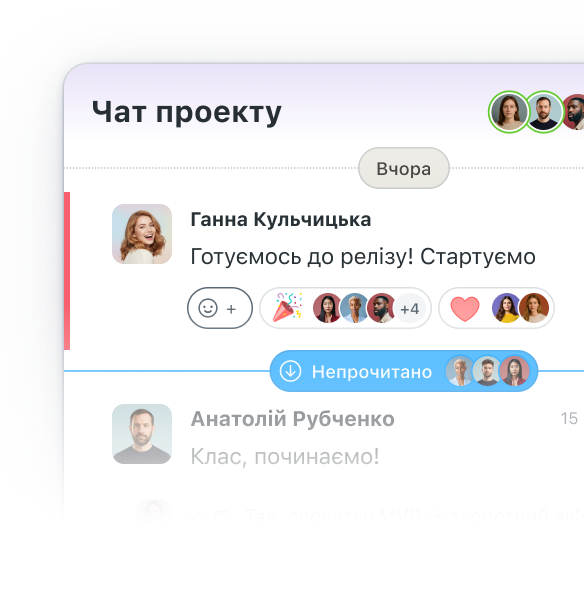This screenshot has height=600, width=584.
Task: Click the last avatar in heart reaction
Action: click(x=534, y=308)
